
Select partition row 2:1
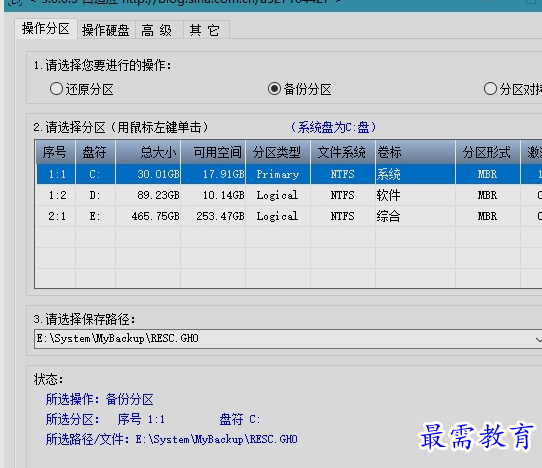pos(289,216)
